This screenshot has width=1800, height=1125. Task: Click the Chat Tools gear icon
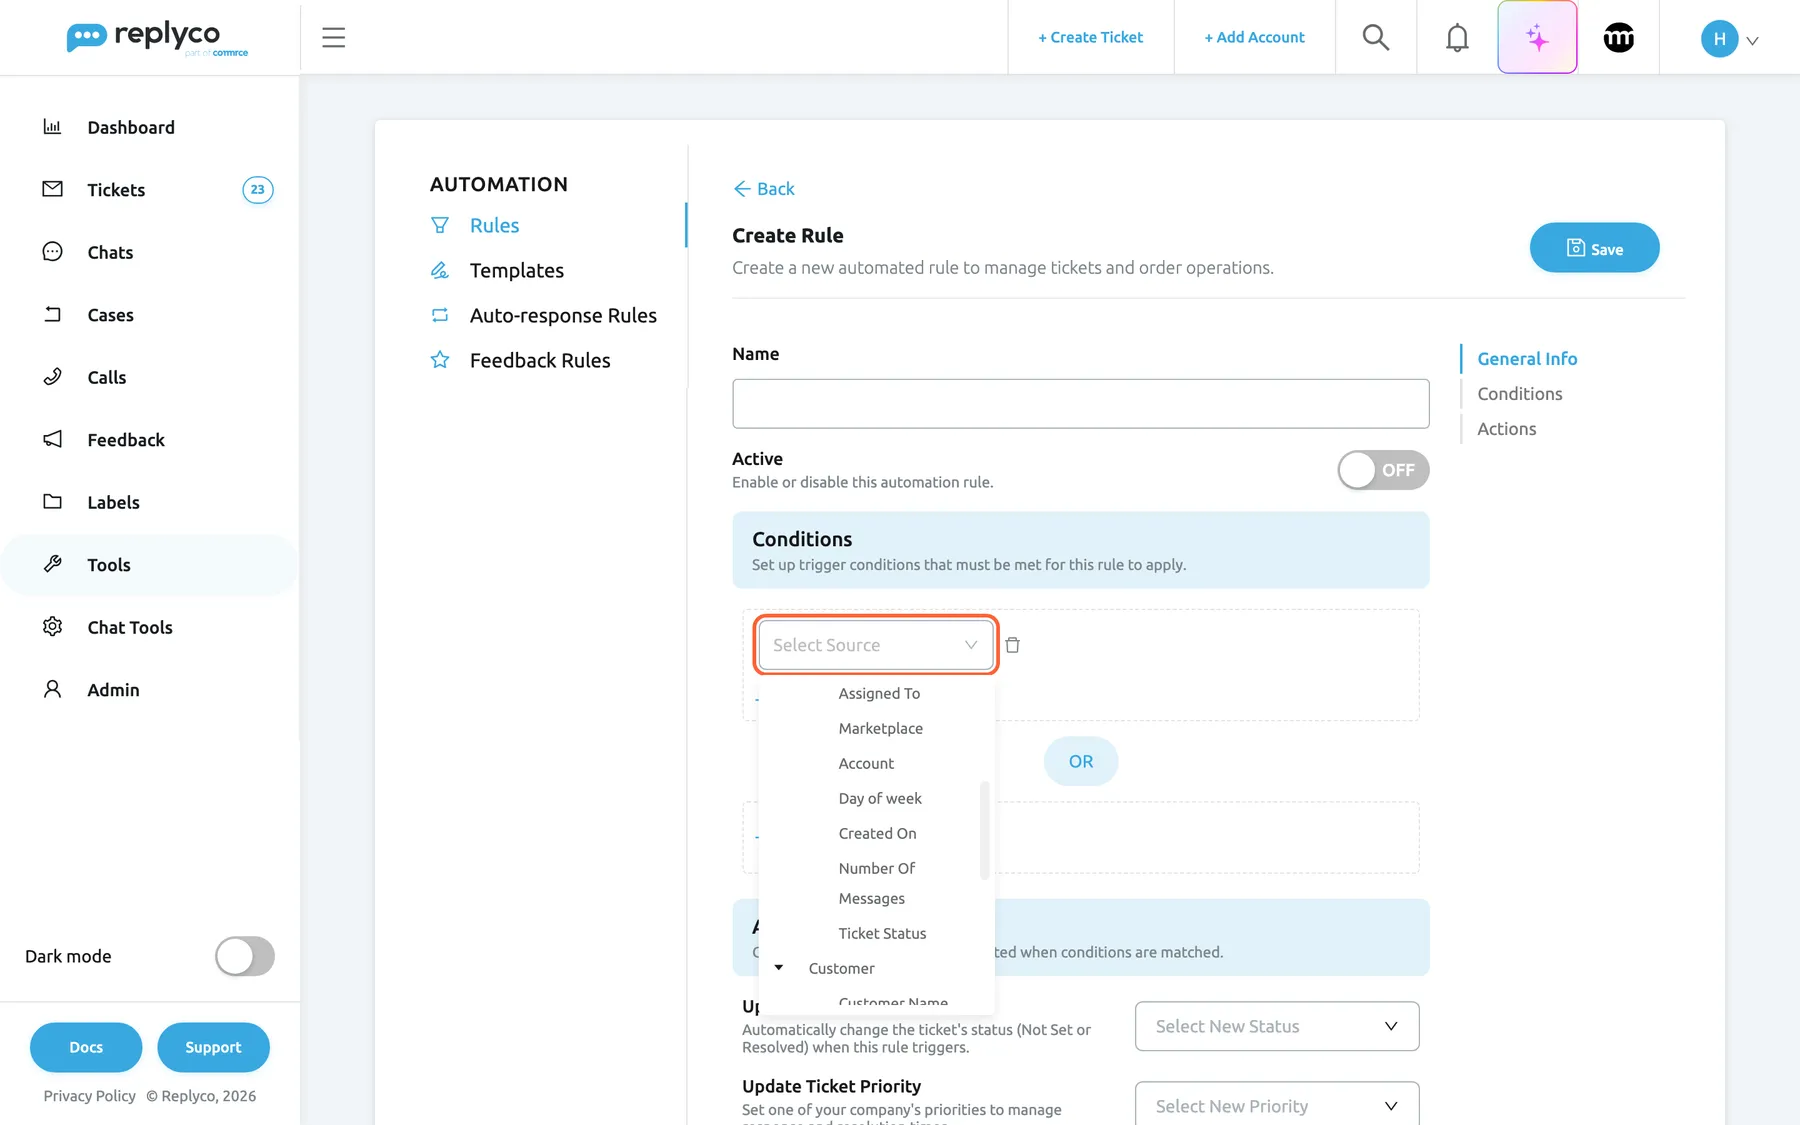coord(52,627)
